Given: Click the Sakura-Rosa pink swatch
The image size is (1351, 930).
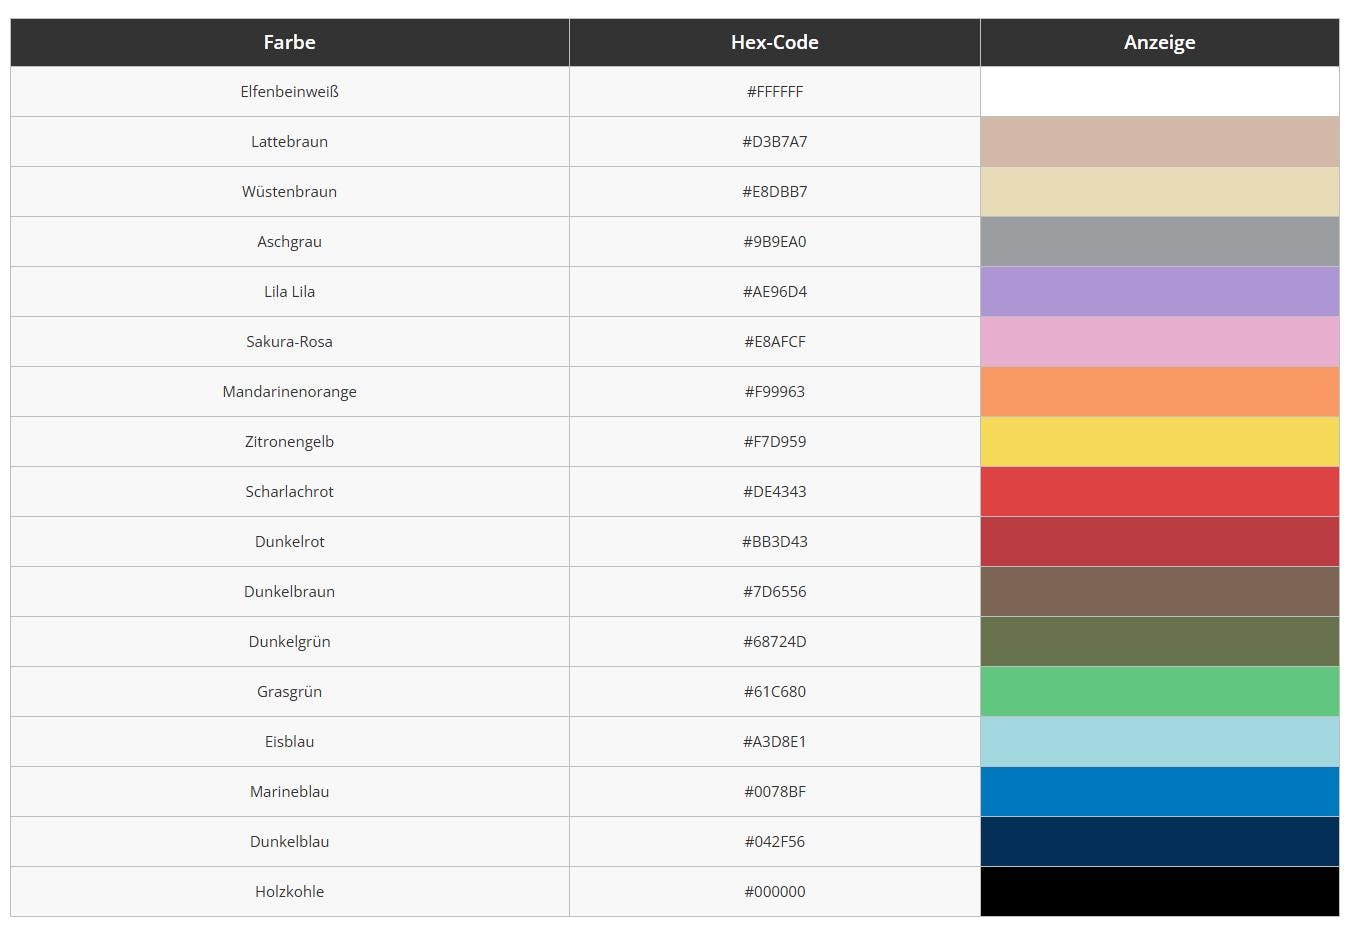Looking at the screenshot, I should click(x=1159, y=341).
